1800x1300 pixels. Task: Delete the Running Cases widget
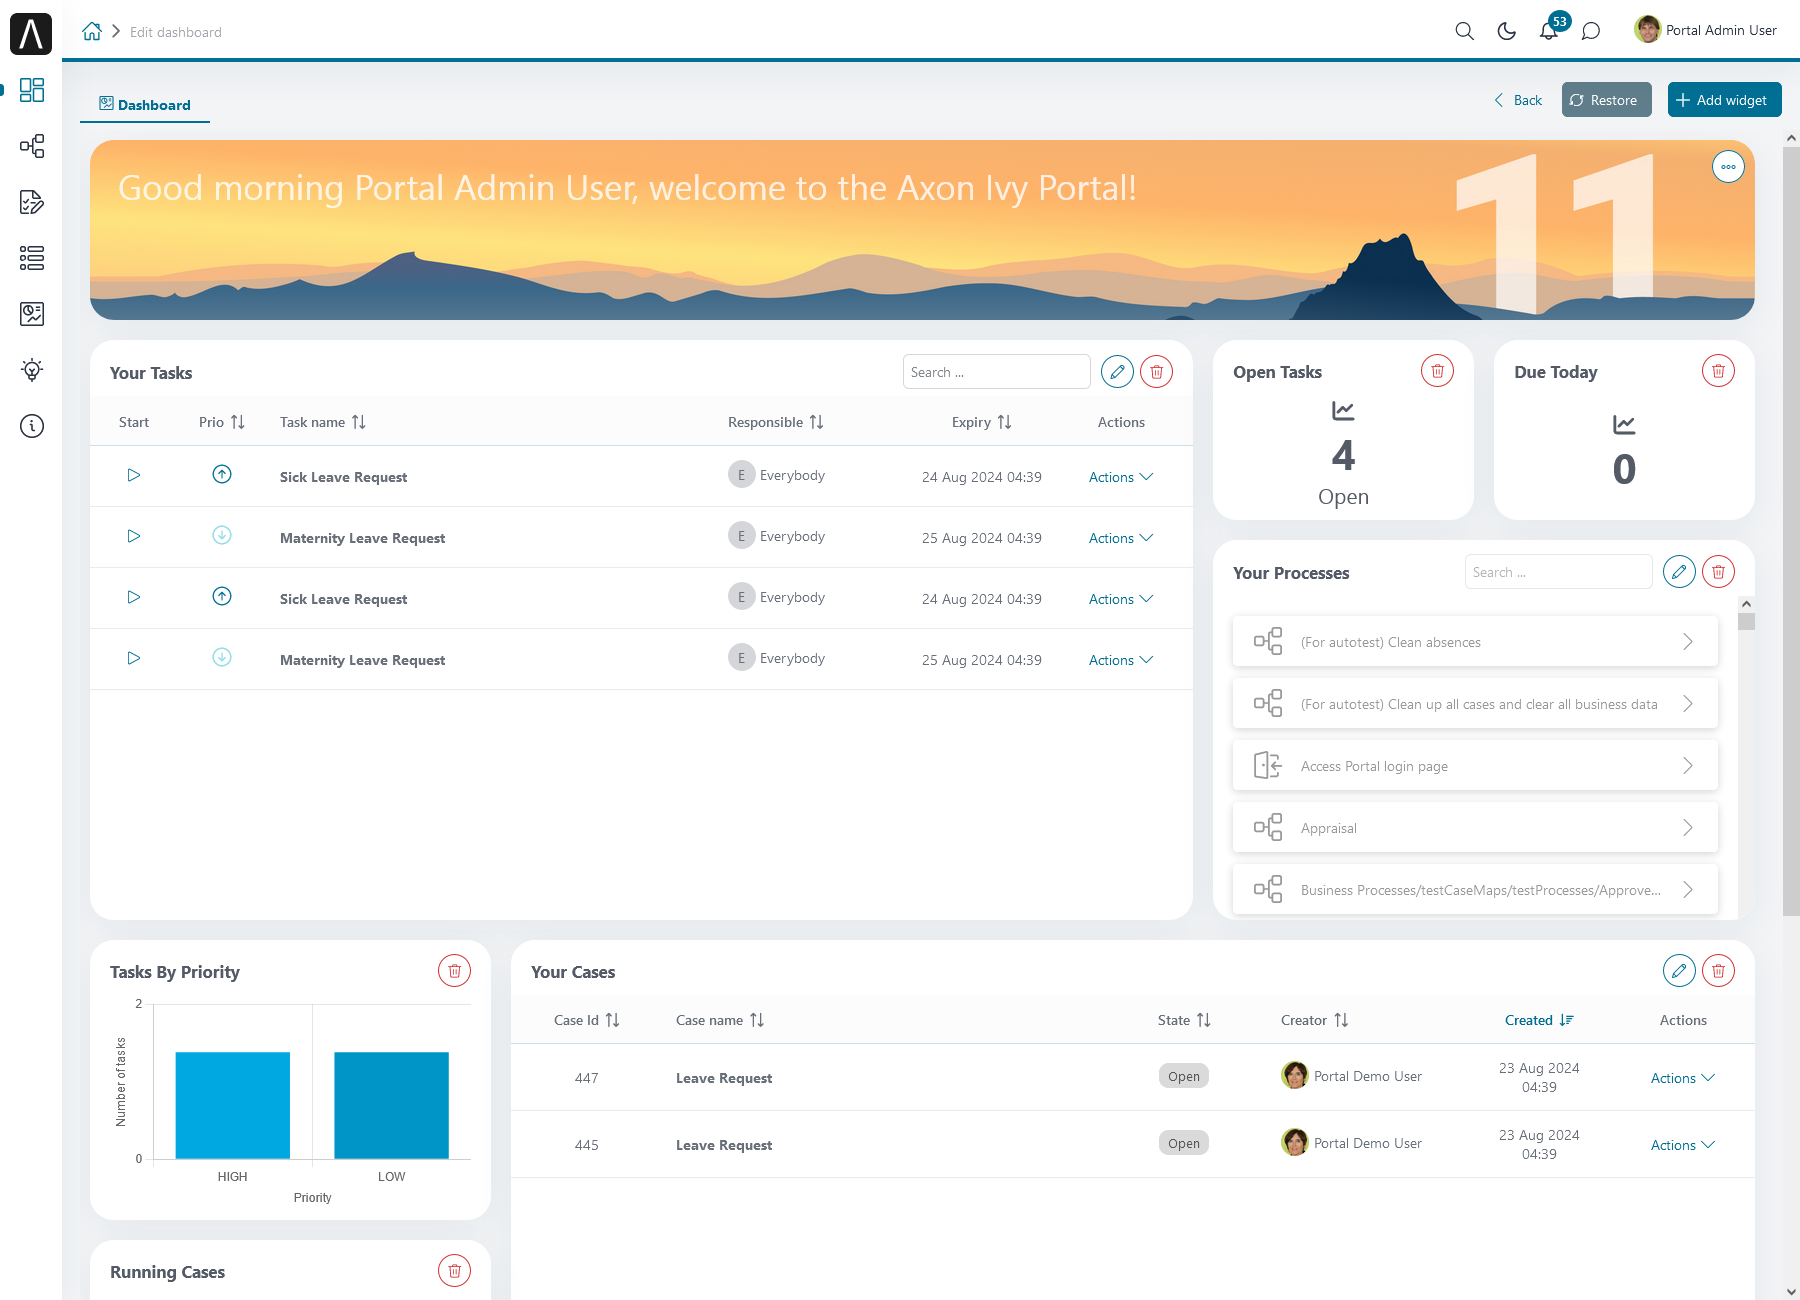[454, 1271]
